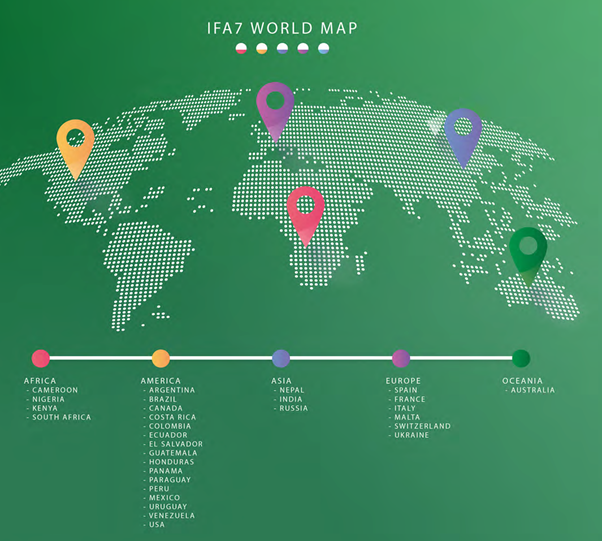Viewport: 602px width, 541px height.
Task: Click PARAGUAY in the America list
Action: (170, 480)
